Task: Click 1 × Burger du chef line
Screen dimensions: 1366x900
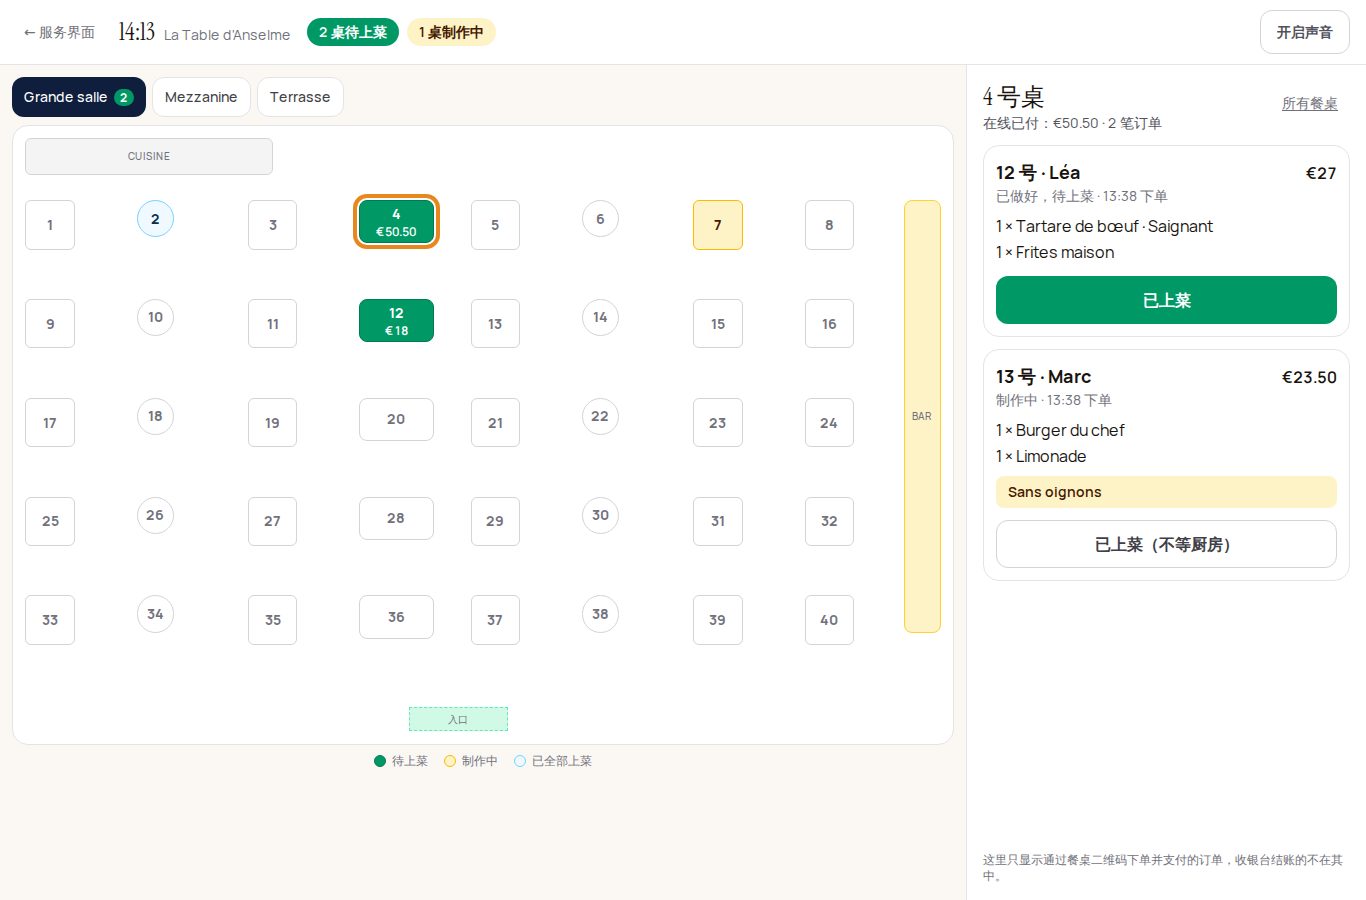Action: click(1060, 430)
